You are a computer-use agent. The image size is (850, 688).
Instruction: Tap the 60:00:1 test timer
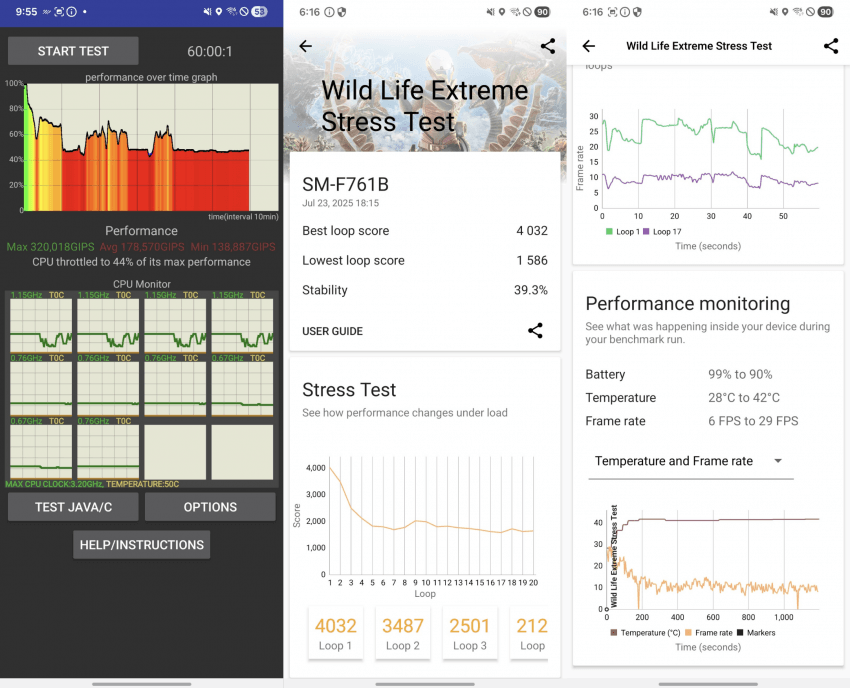click(x=210, y=52)
